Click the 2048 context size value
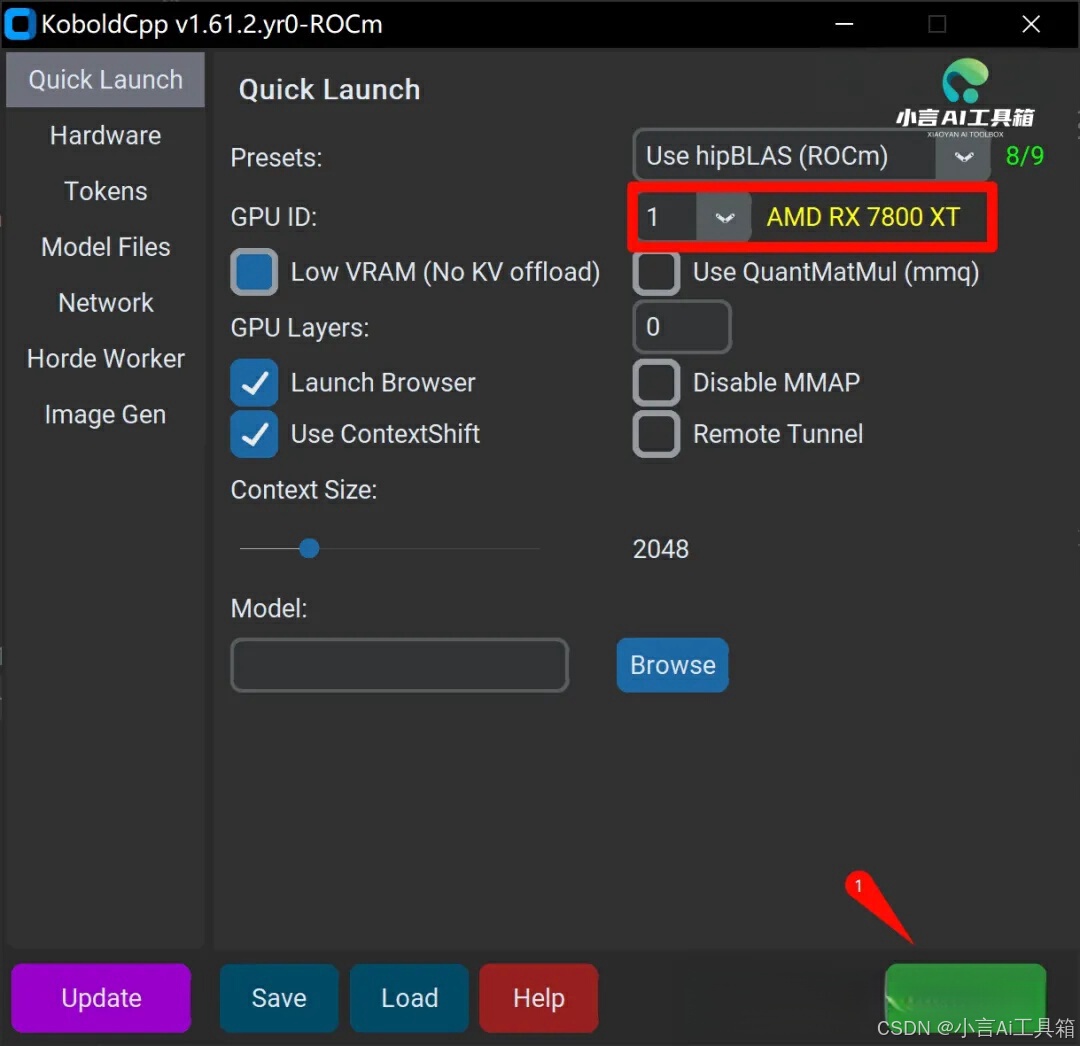Screen dimensions: 1080x1046 (x=661, y=550)
